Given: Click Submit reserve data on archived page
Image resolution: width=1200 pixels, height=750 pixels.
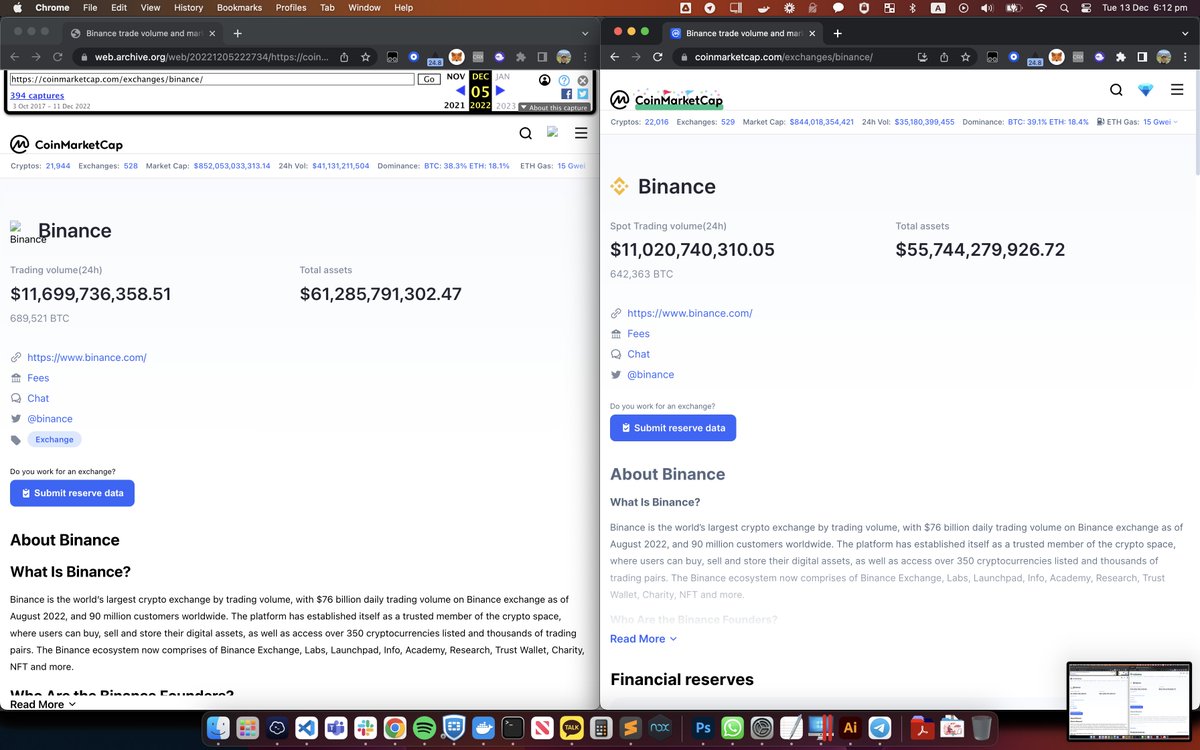Looking at the screenshot, I should coord(72,493).
